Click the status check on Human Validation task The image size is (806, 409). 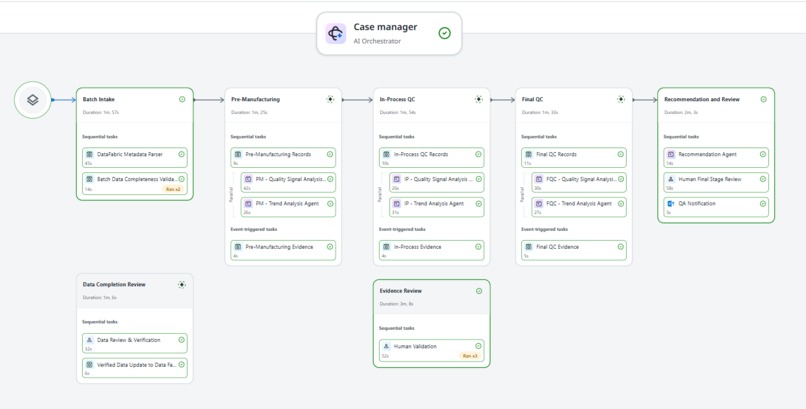479,346
